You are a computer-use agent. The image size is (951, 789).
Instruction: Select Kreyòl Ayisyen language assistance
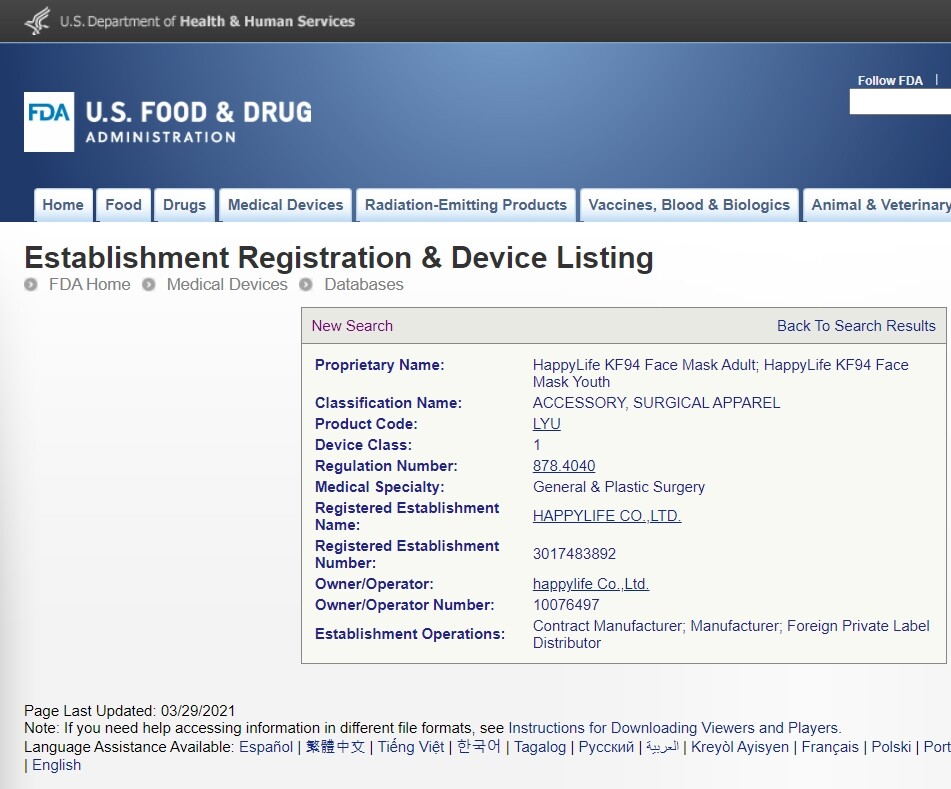click(740, 747)
